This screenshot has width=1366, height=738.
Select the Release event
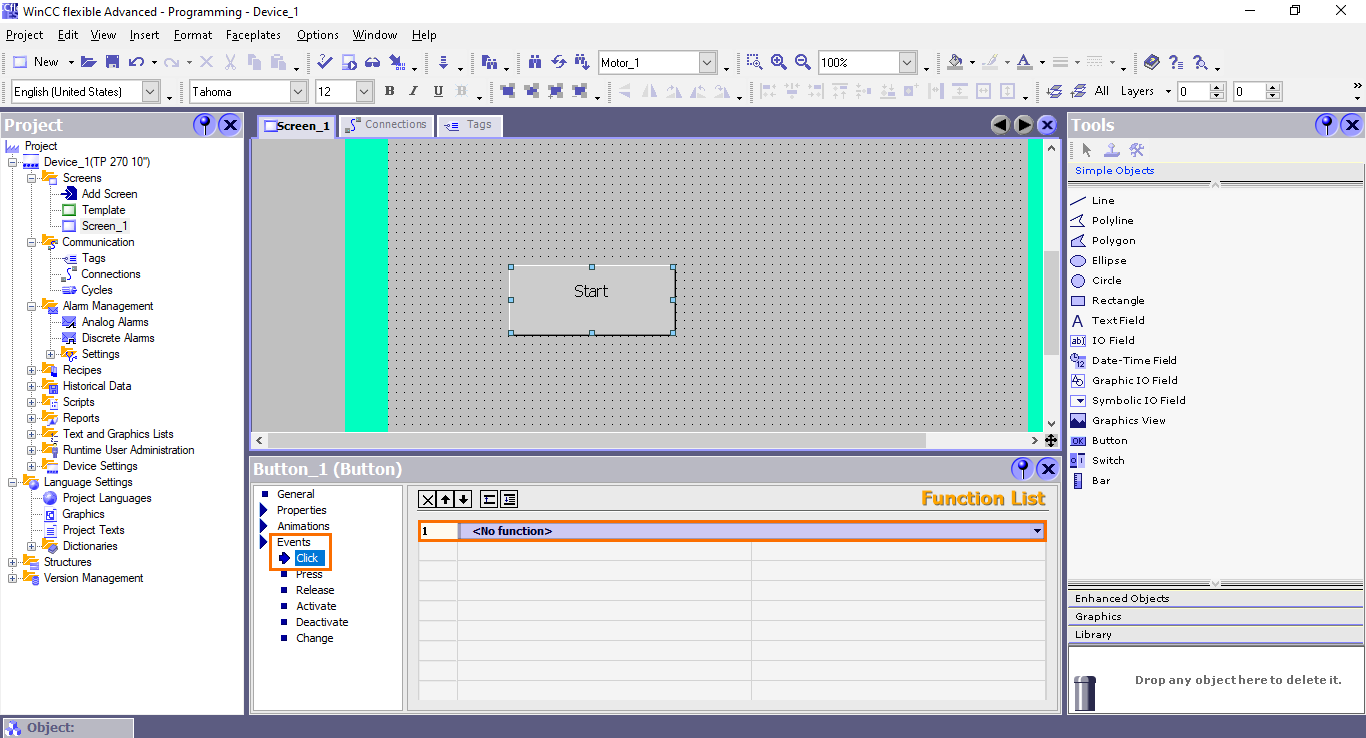[x=315, y=590]
